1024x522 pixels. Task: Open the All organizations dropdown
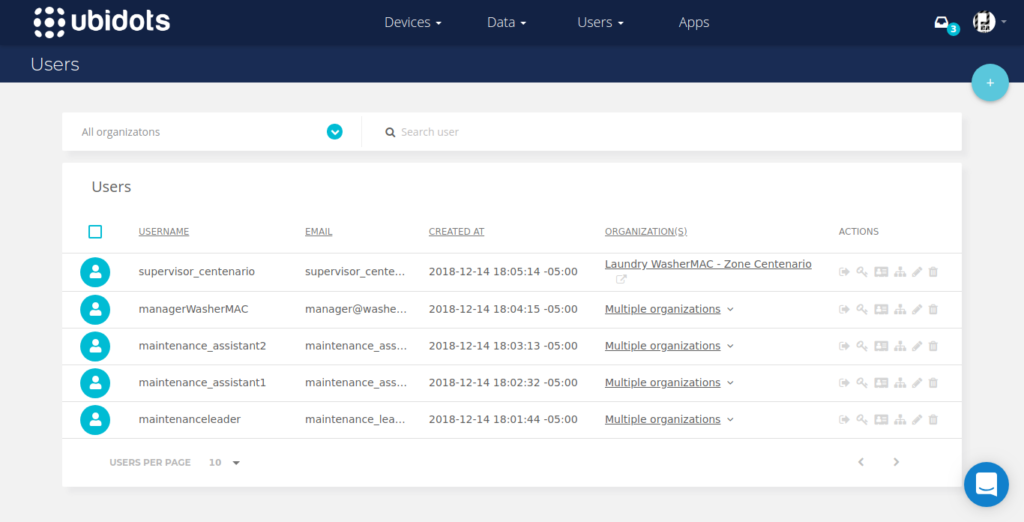pos(212,132)
